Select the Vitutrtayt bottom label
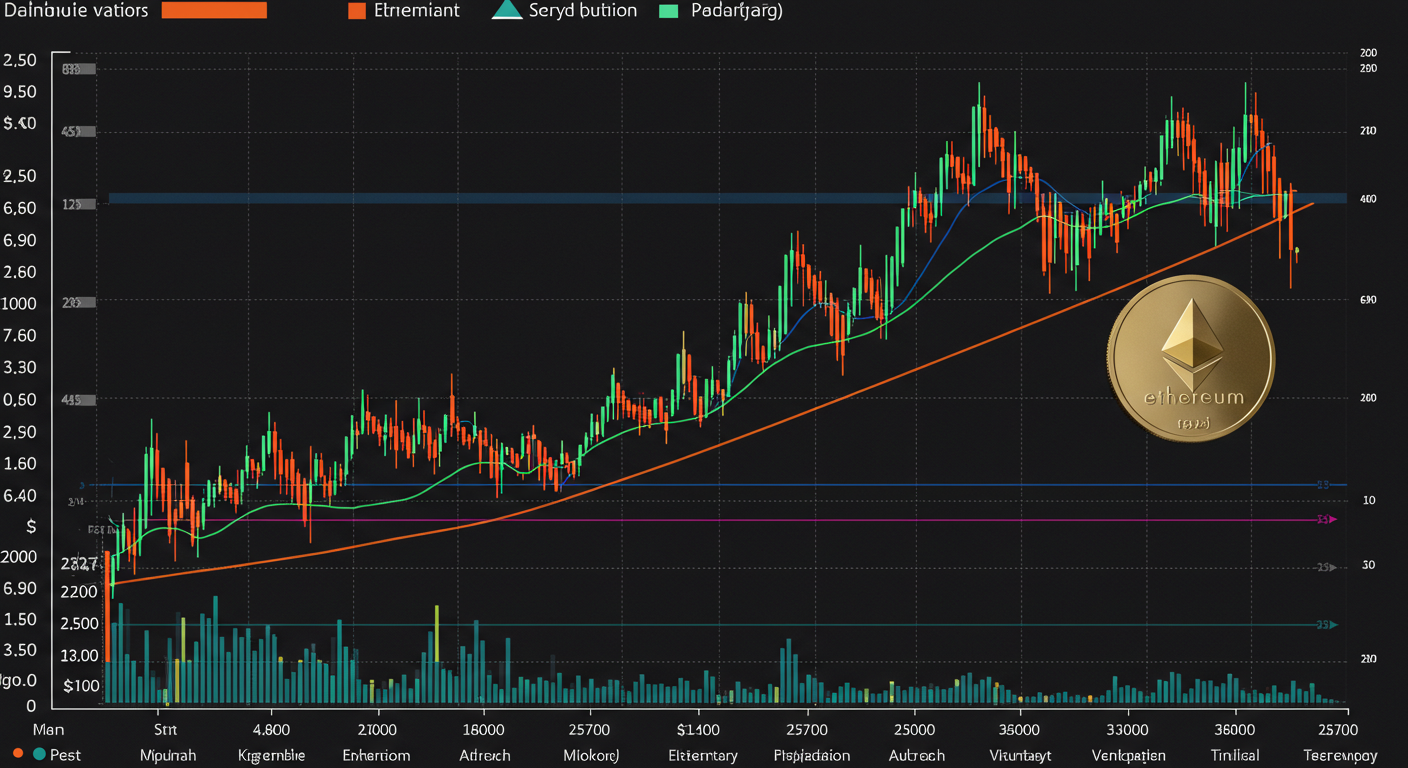The image size is (1408, 768). click(x=1022, y=755)
